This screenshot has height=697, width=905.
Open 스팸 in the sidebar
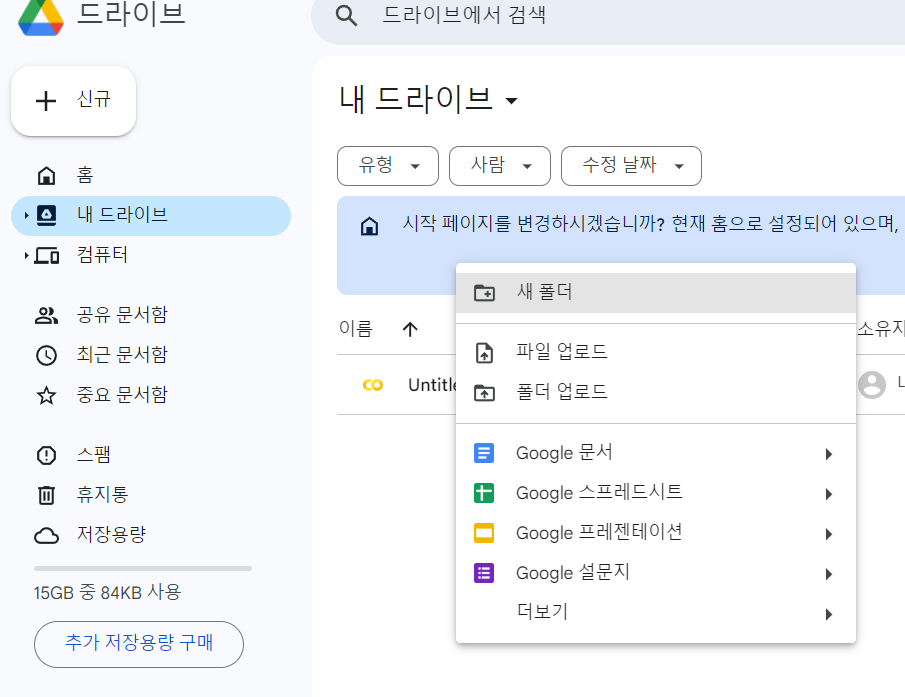(151, 455)
